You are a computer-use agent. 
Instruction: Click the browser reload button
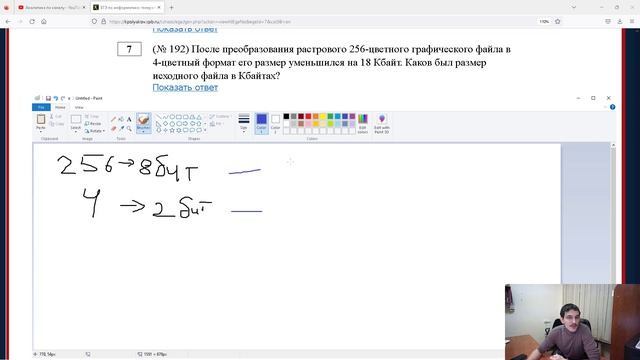[32, 21]
